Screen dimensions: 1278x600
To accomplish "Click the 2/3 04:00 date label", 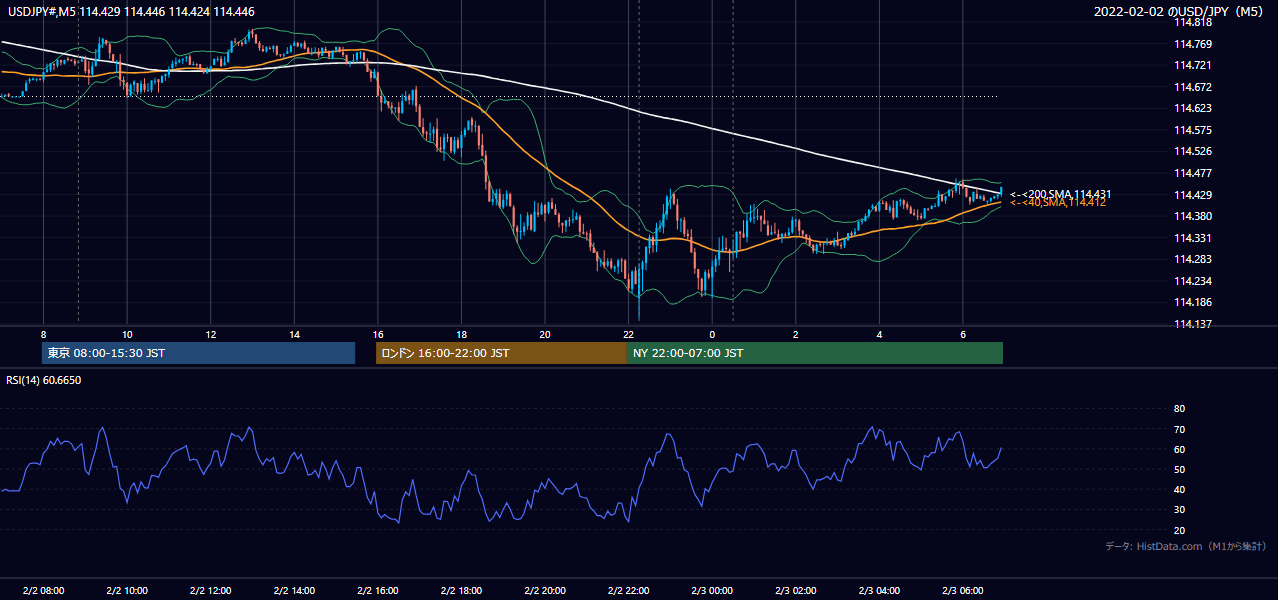I will [x=879, y=590].
